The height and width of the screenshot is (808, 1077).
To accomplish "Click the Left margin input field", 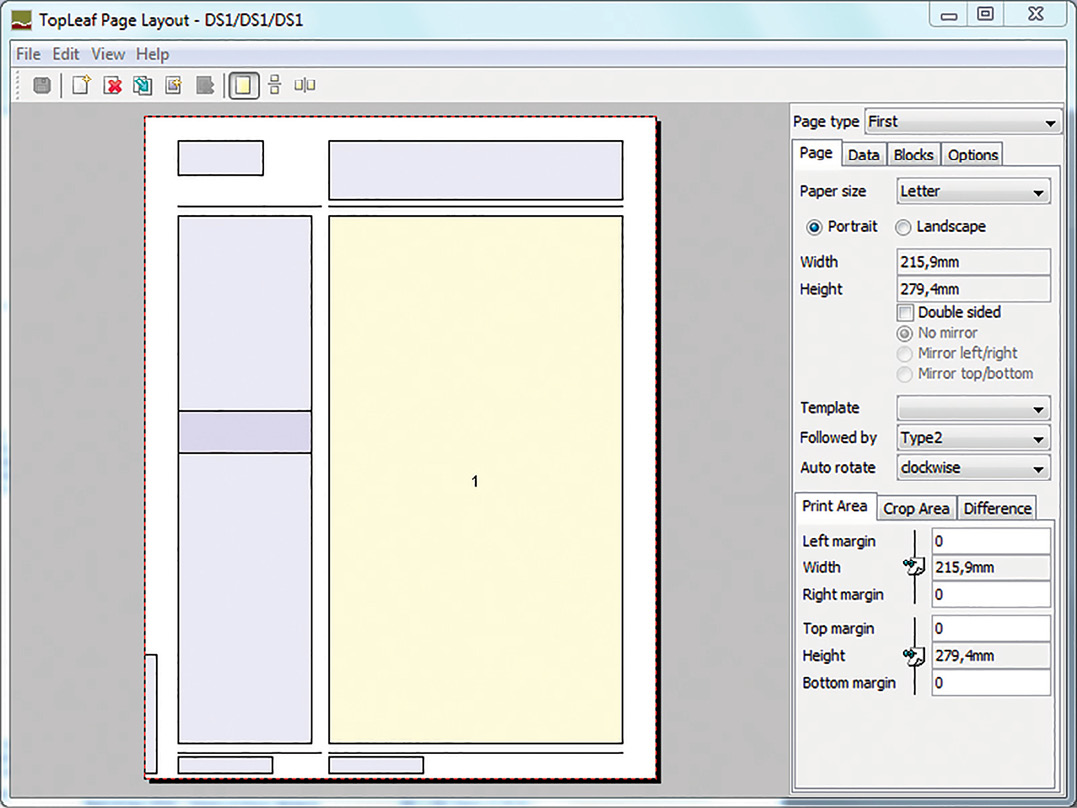I will 990,541.
